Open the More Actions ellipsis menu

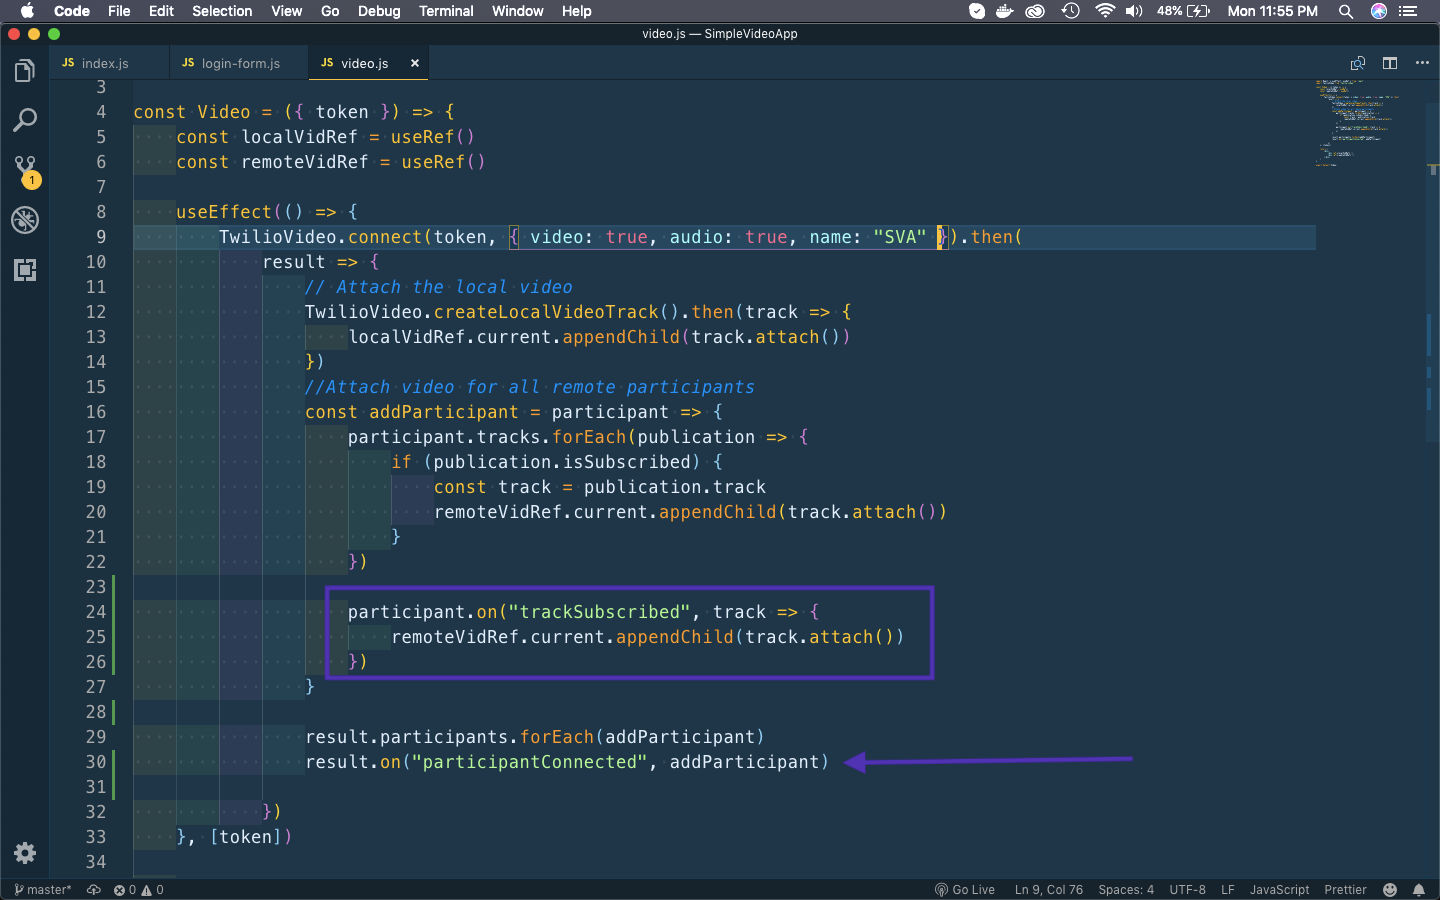pyautogui.click(x=1422, y=63)
